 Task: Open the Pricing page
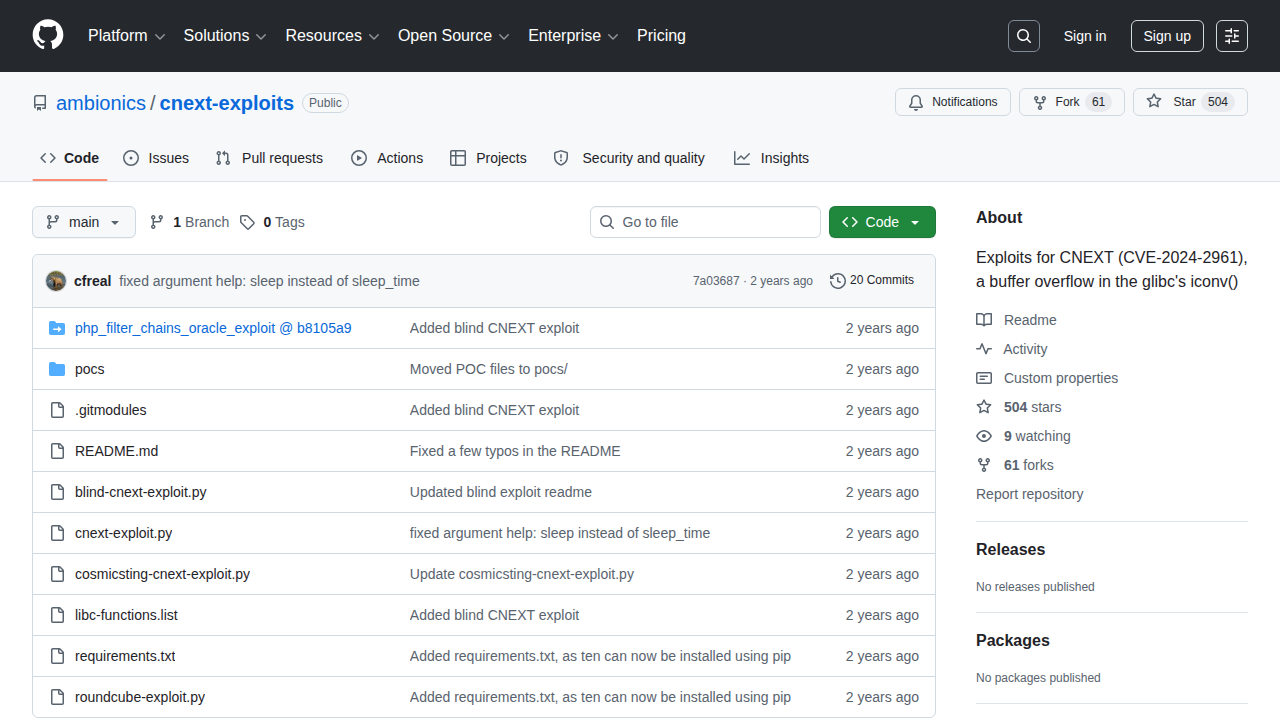(x=661, y=36)
